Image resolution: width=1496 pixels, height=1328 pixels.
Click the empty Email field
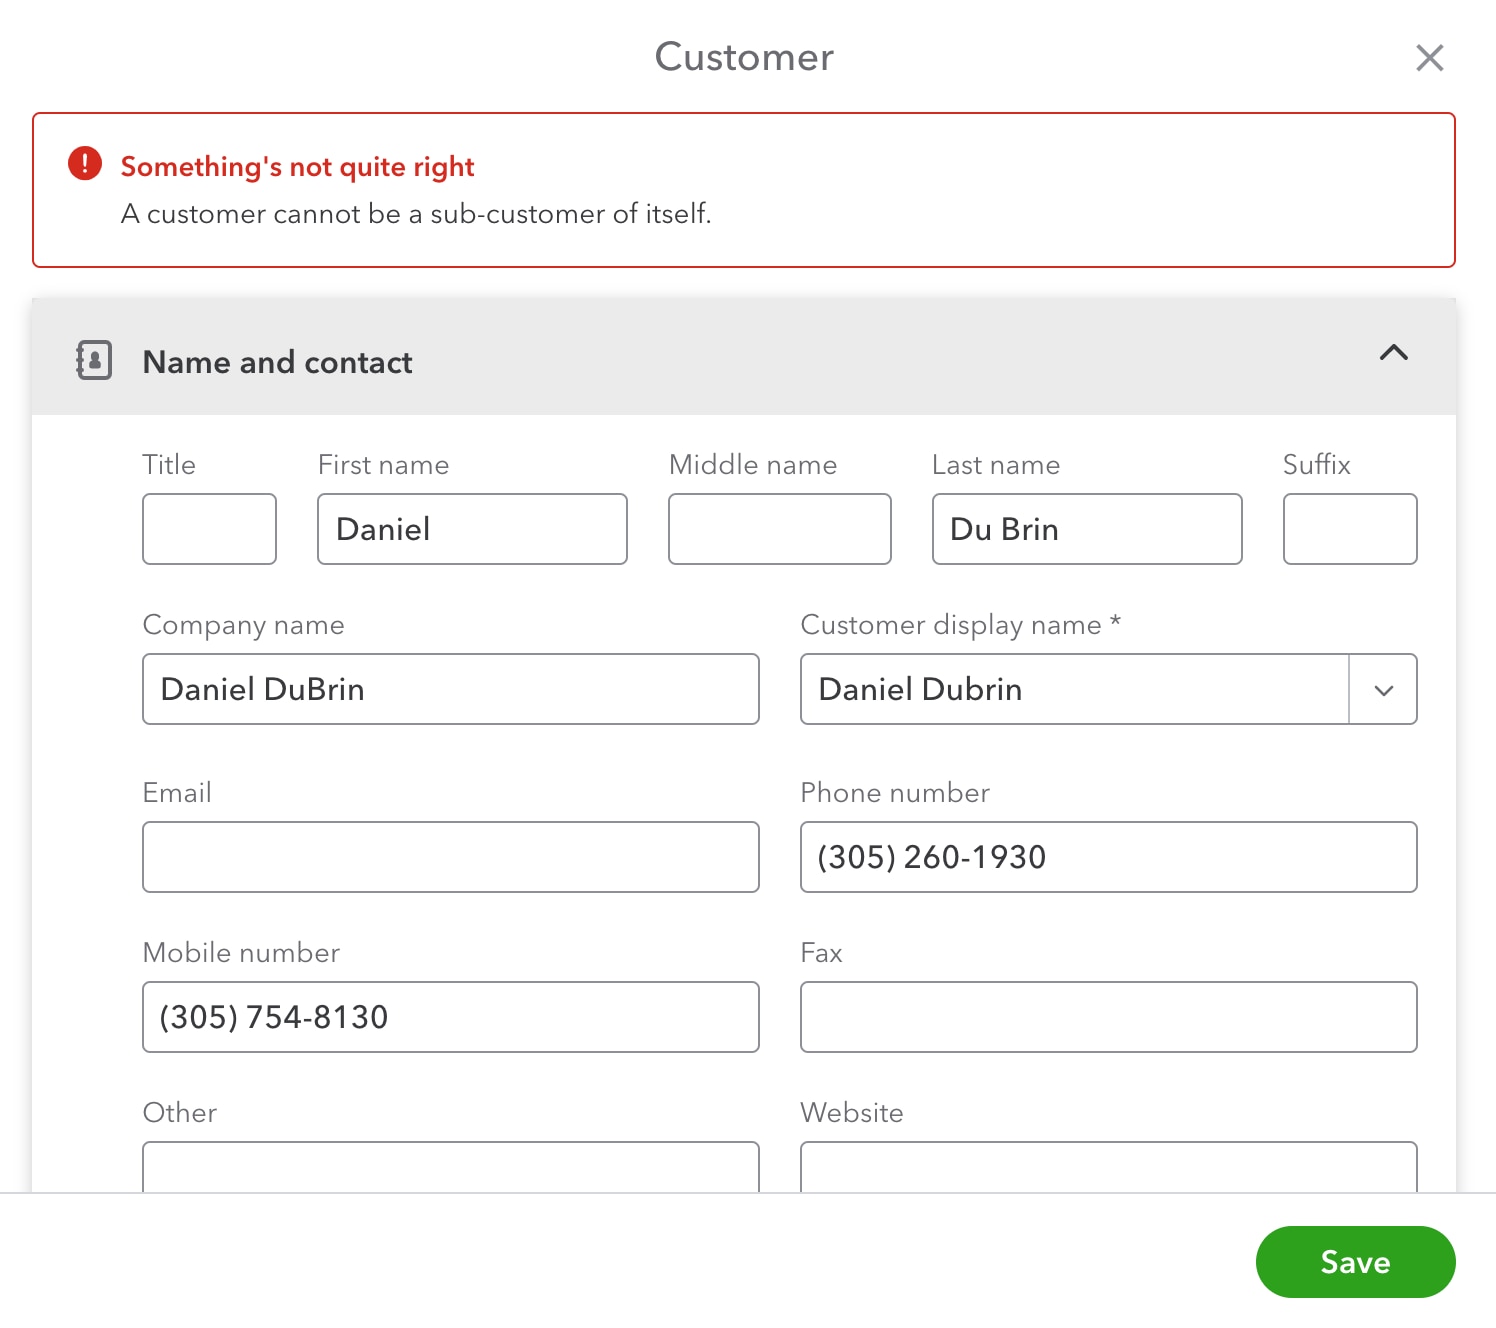click(x=450, y=856)
